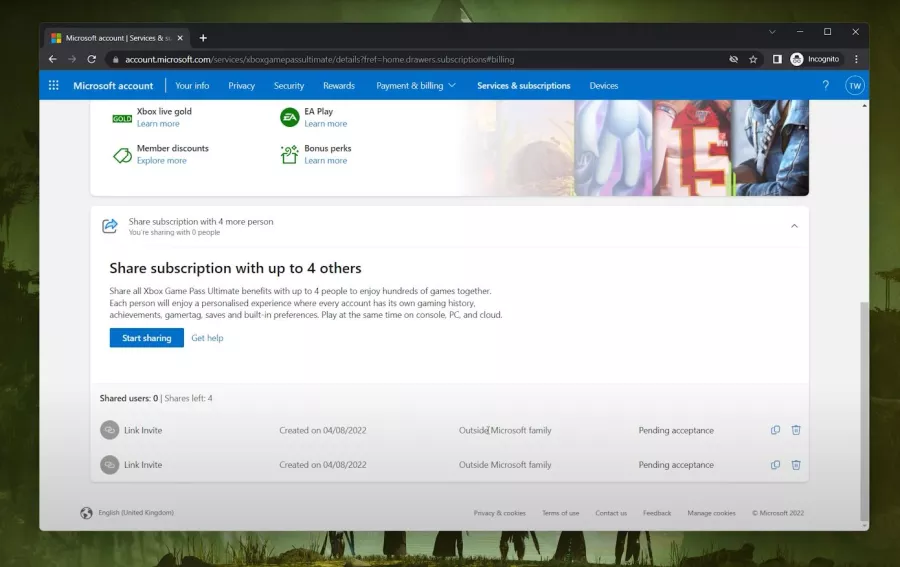The image size is (900, 567).
Task: Copy the first Link Invite link
Action: coord(775,430)
